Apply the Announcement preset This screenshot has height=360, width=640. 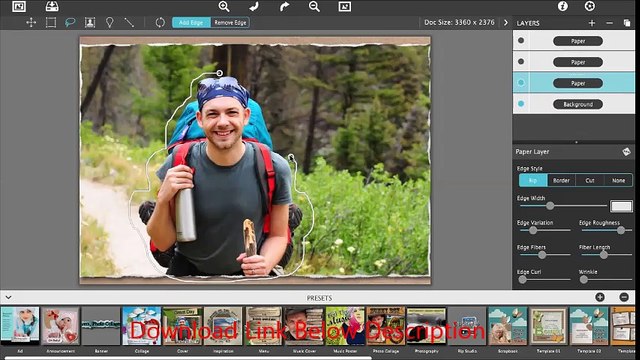click(x=60, y=326)
